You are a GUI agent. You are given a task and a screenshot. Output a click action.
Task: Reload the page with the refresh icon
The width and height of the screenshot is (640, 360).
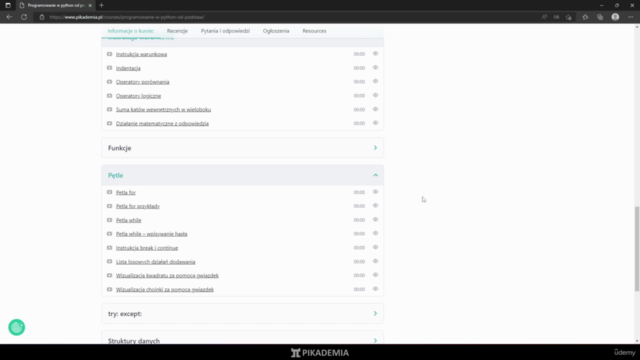point(24,17)
